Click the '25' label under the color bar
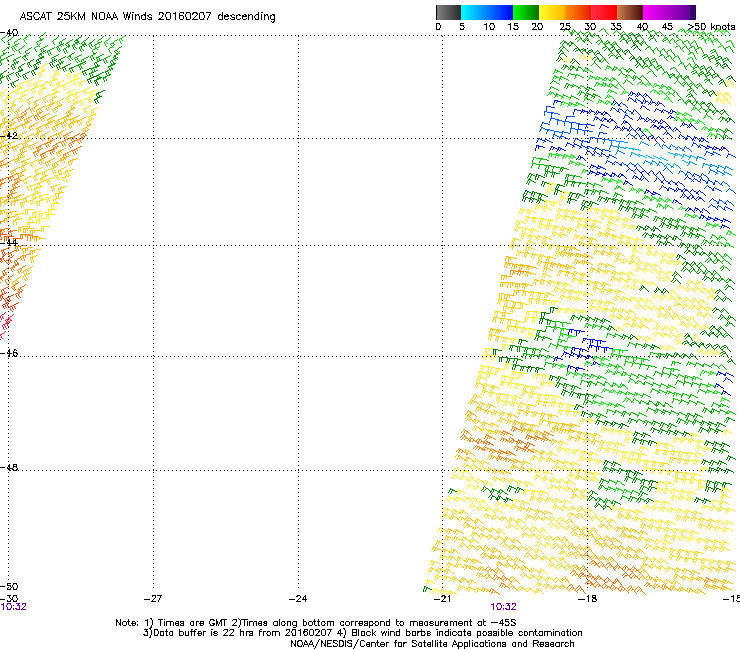 coord(565,27)
